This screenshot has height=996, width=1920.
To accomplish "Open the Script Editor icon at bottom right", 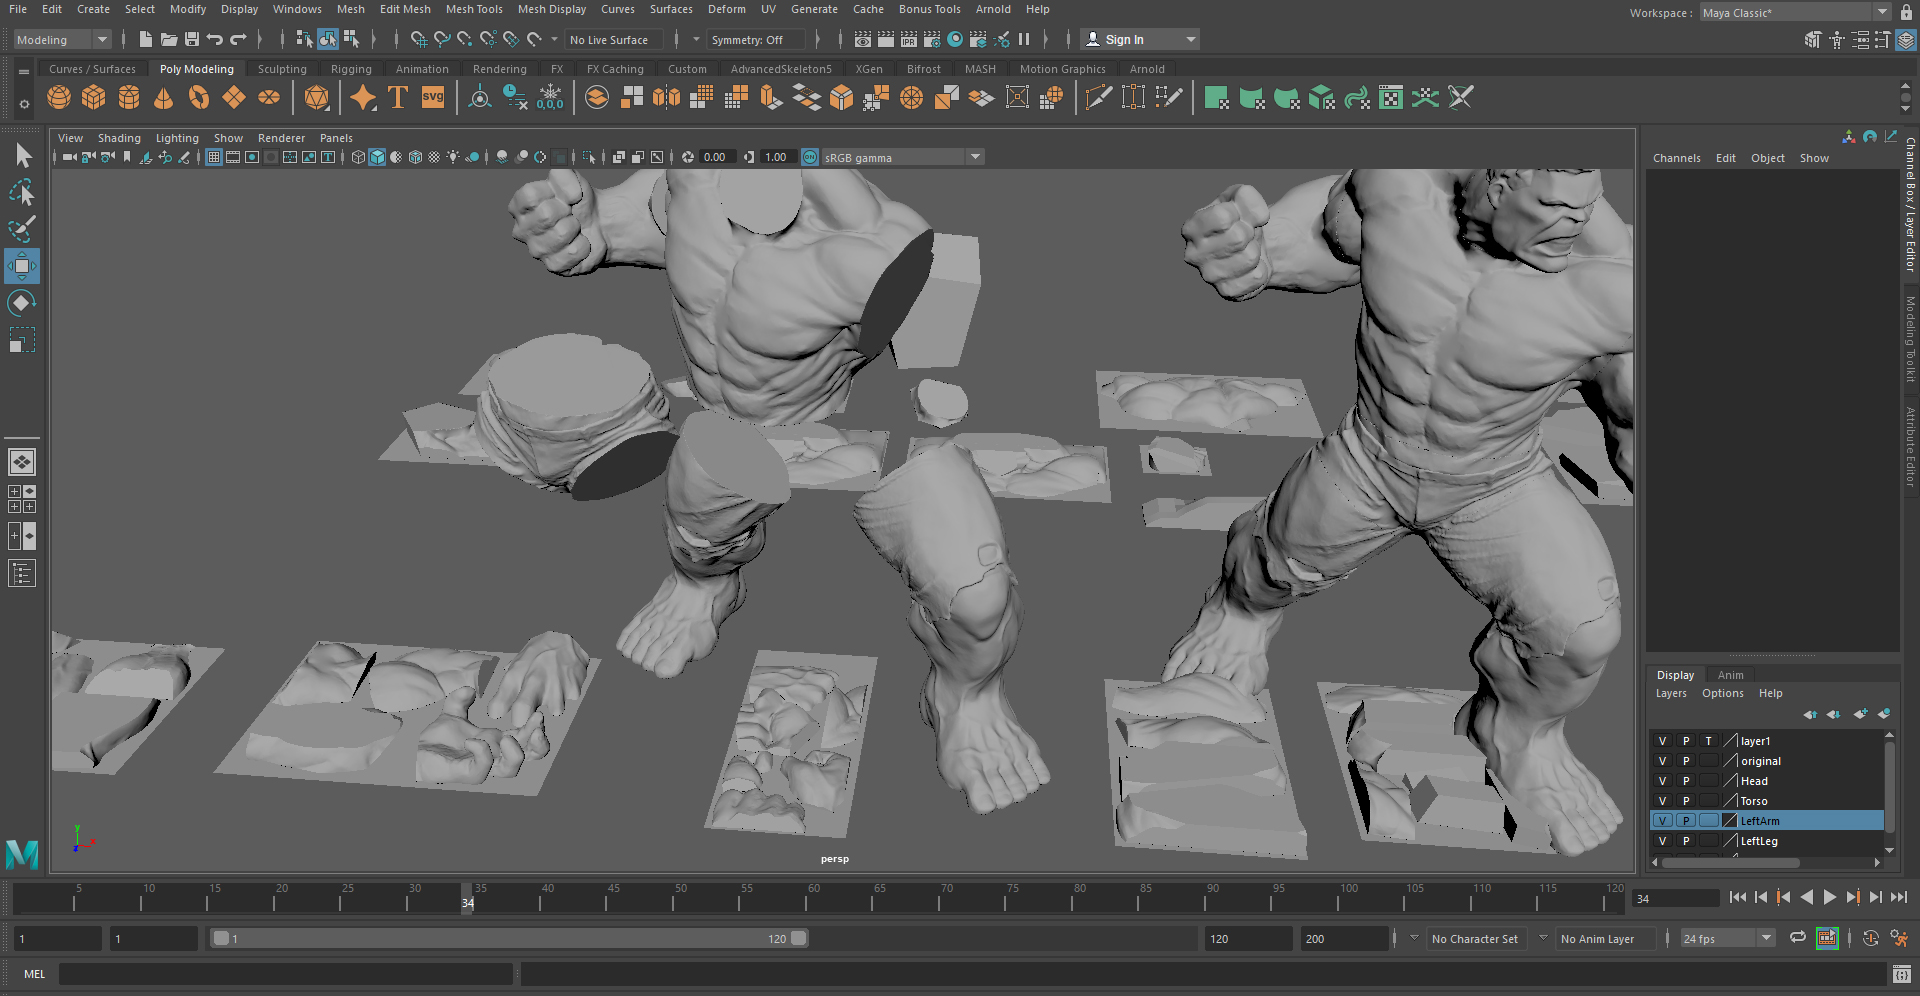I will pyautogui.click(x=1901, y=974).
